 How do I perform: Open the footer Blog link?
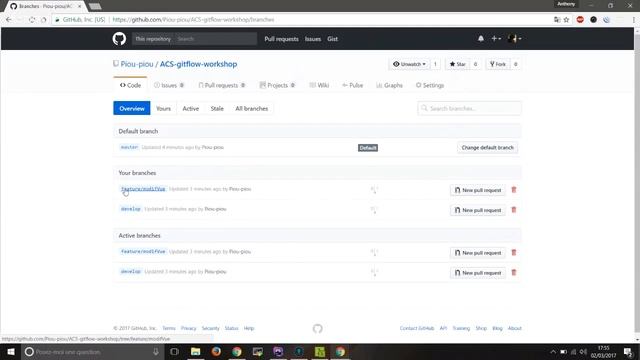[x=497, y=328]
